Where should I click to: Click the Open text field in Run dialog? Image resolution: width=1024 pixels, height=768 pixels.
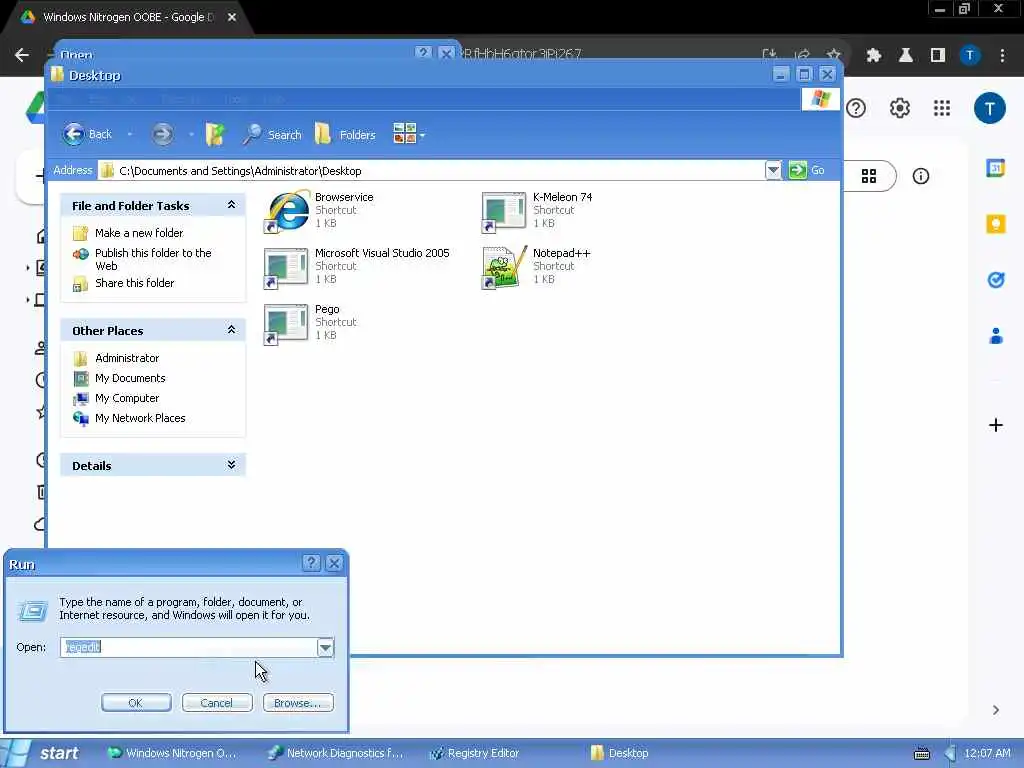[188, 647]
